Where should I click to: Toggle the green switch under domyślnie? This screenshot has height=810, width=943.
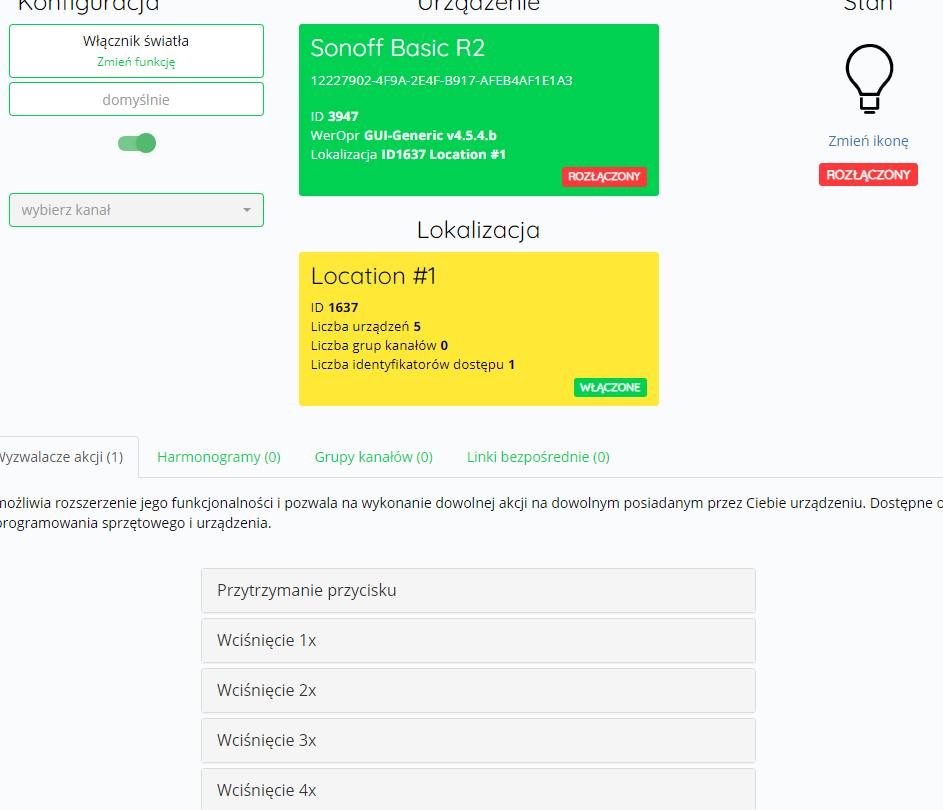(137, 143)
